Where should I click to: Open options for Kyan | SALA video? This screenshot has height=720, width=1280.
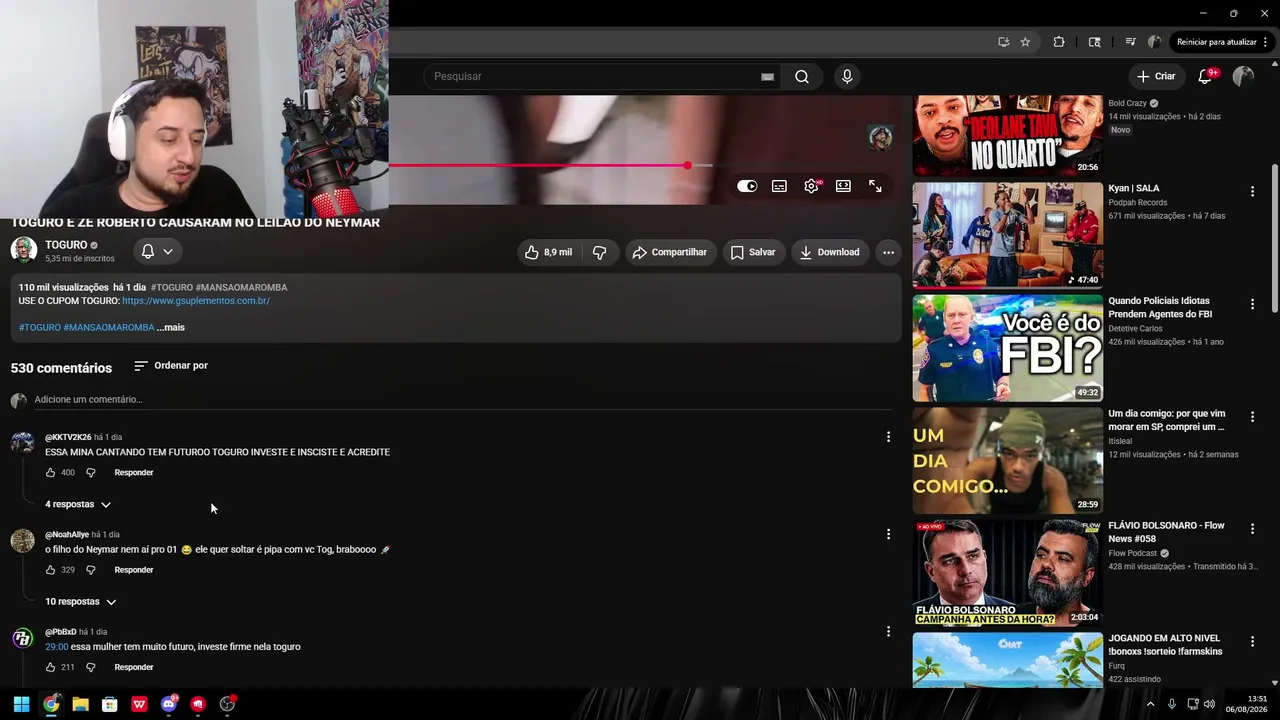[x=1252, y=191]
